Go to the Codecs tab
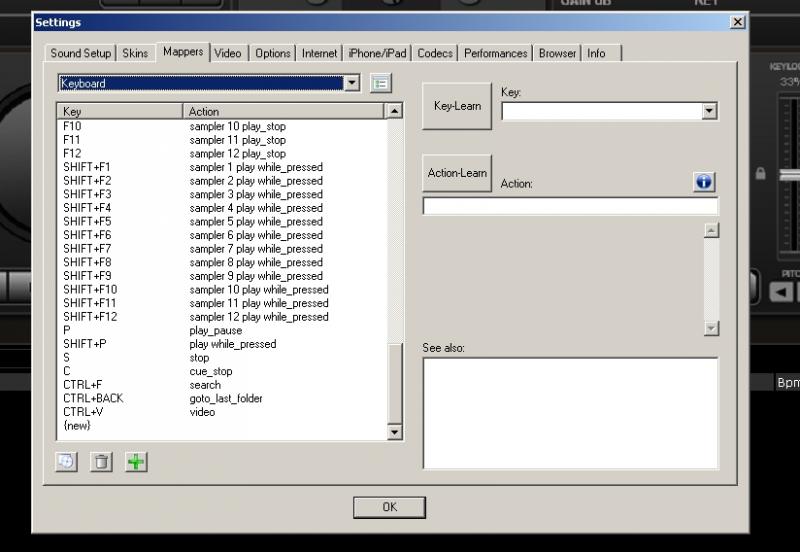Screen dimensions: 800x552 pos(435,53)
